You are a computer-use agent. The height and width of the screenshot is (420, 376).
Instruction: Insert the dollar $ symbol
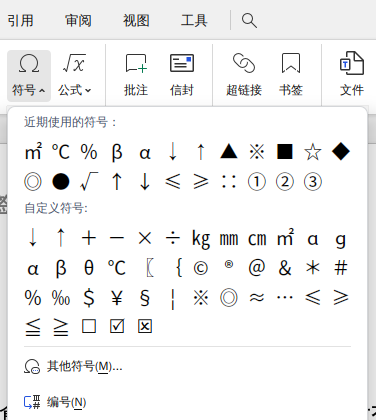pos(89,298)
